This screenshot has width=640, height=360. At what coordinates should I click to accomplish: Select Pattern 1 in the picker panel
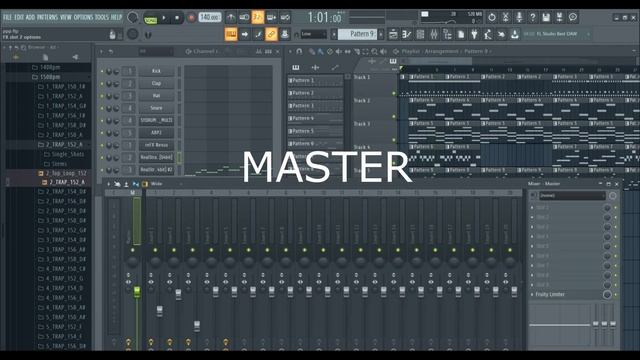click(x=315, y=81)
